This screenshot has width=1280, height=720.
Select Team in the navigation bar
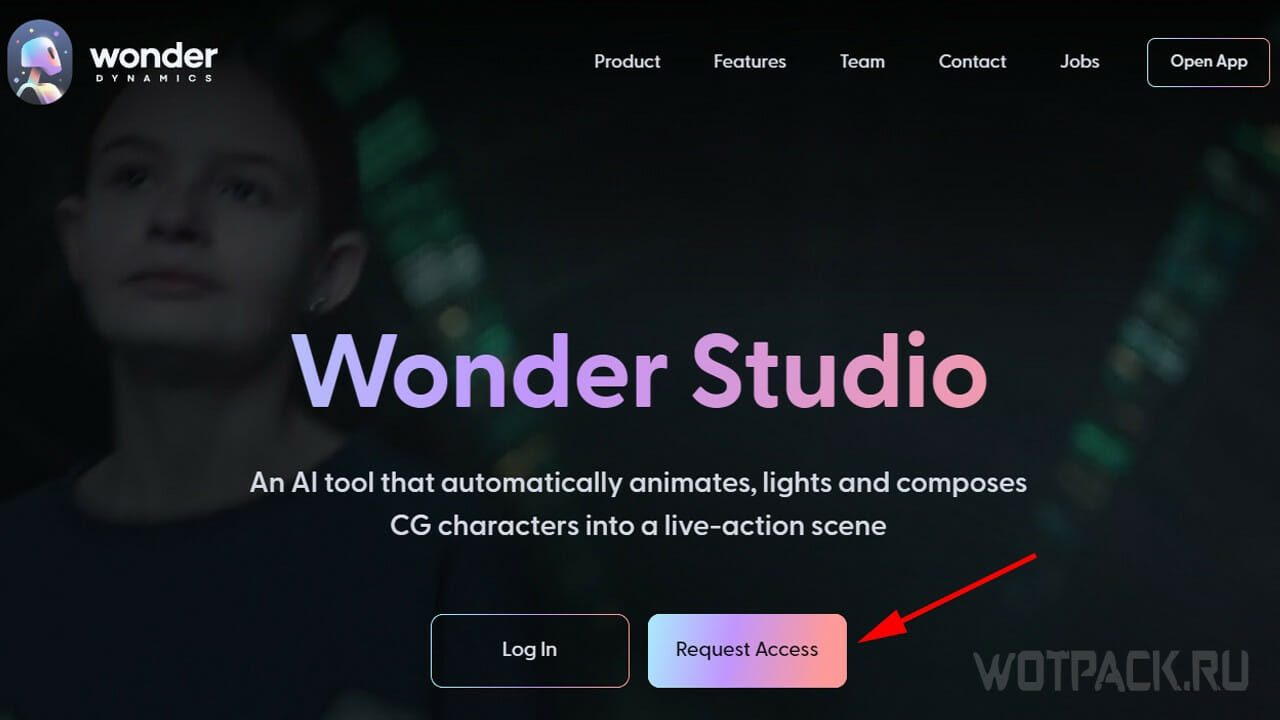pos(862,61)
